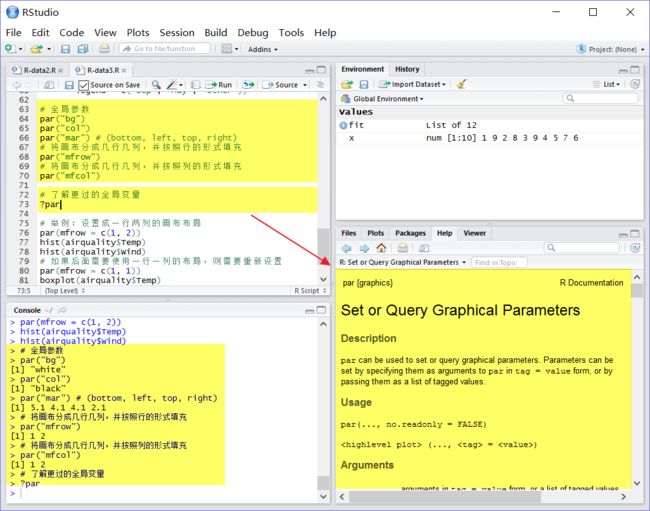Screen dimensions: 650x511
Task: Clear the environment with the broom icon
Action: click(462, 84)
